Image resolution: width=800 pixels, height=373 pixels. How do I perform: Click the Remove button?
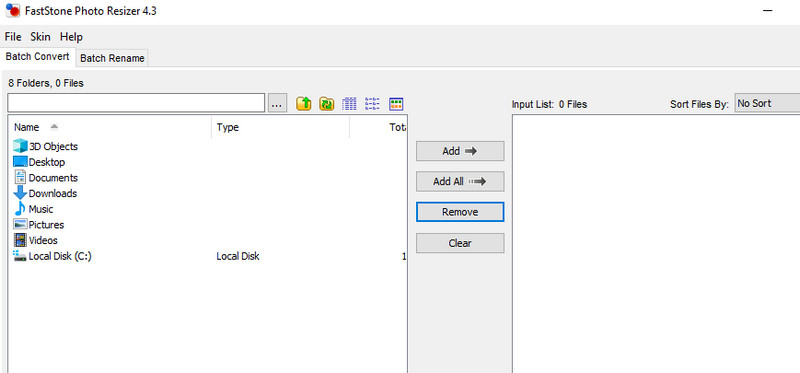(460, 212)
